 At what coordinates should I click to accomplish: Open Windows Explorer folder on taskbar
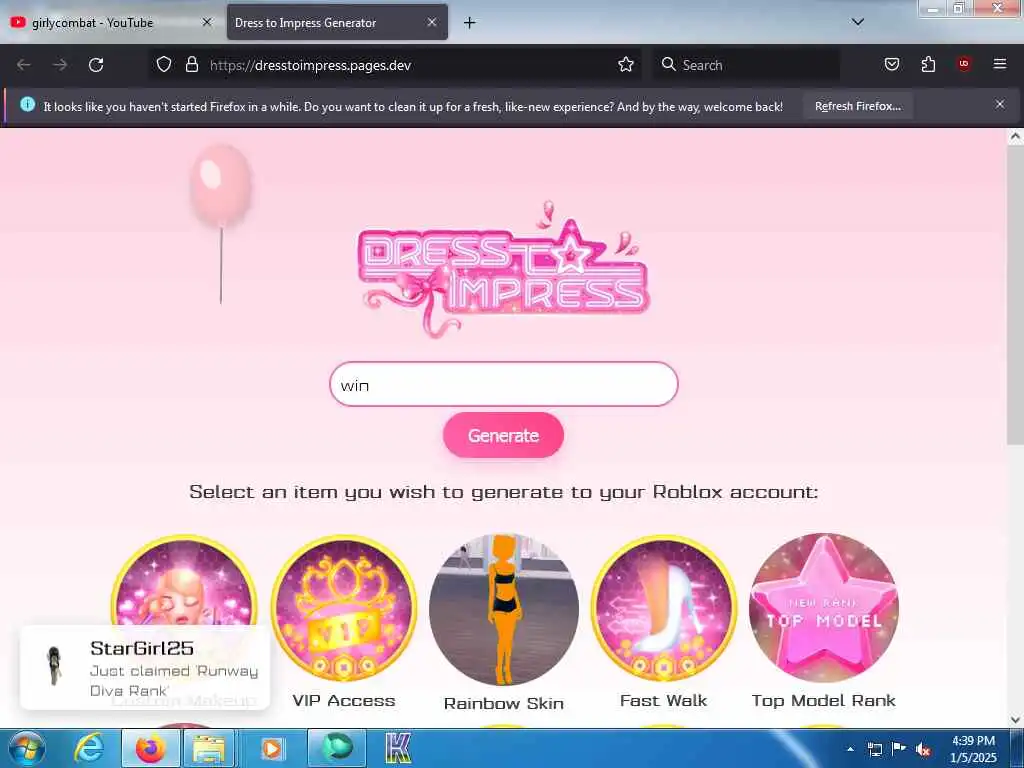click(209, 748)
